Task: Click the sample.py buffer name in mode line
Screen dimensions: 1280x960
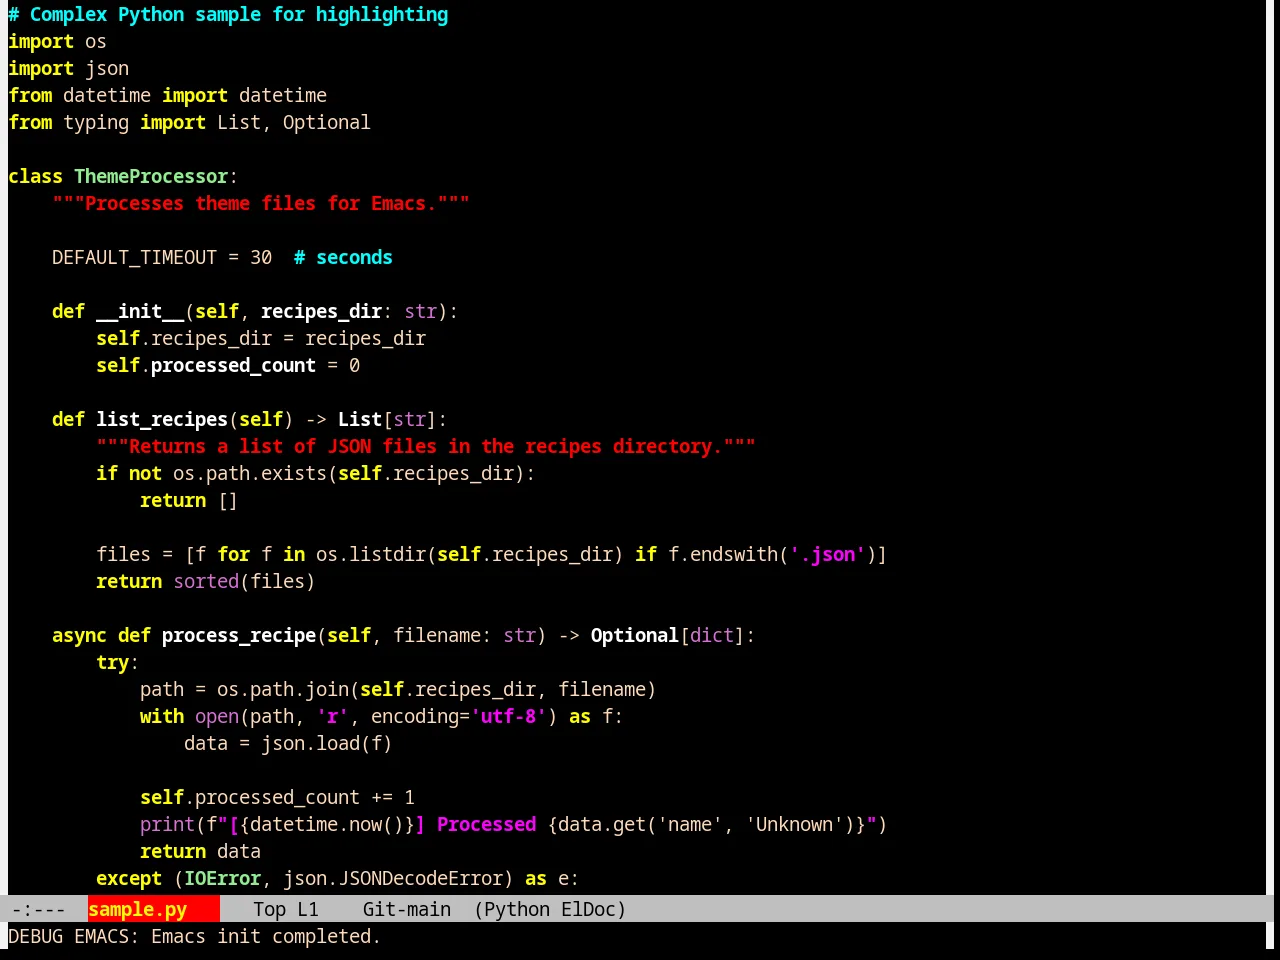Action: (x=138, y=909)
